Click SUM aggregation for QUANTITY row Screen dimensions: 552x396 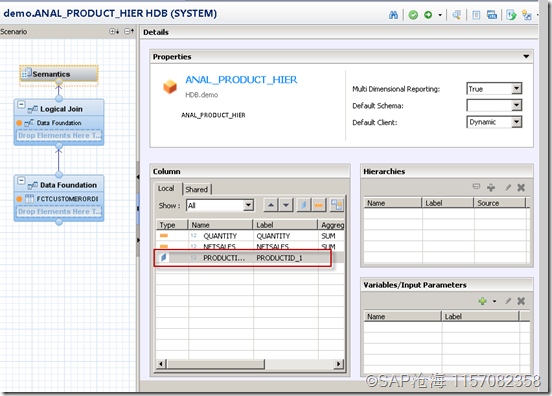[328, 236]
